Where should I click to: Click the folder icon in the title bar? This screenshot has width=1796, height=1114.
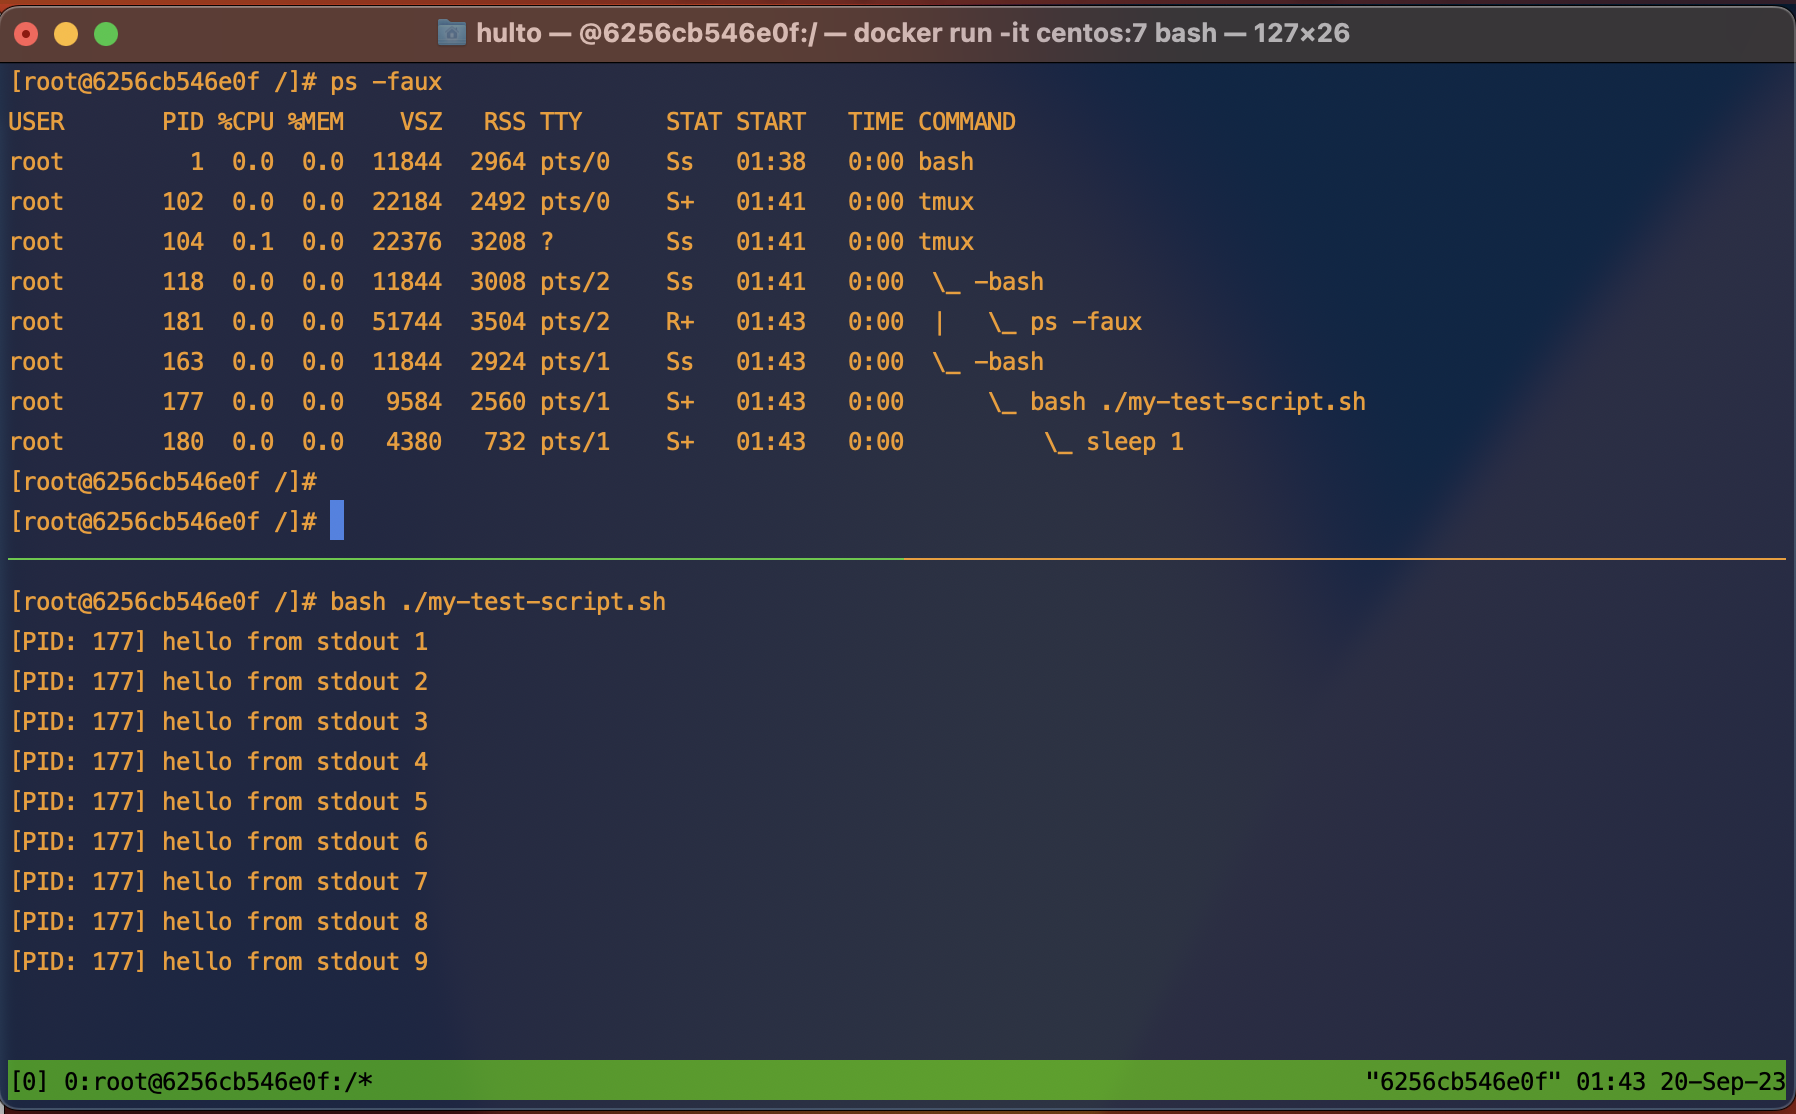click(452, 33)
